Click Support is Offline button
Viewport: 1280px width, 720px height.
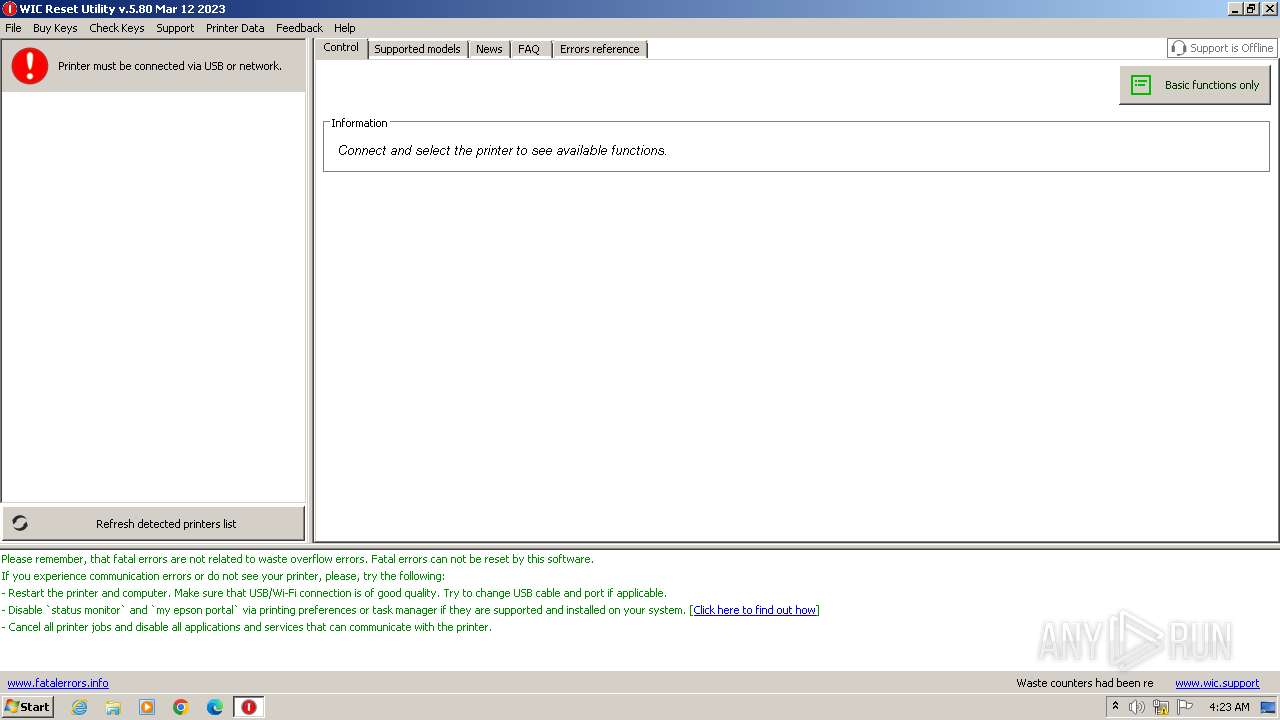tap(1222, 48)
